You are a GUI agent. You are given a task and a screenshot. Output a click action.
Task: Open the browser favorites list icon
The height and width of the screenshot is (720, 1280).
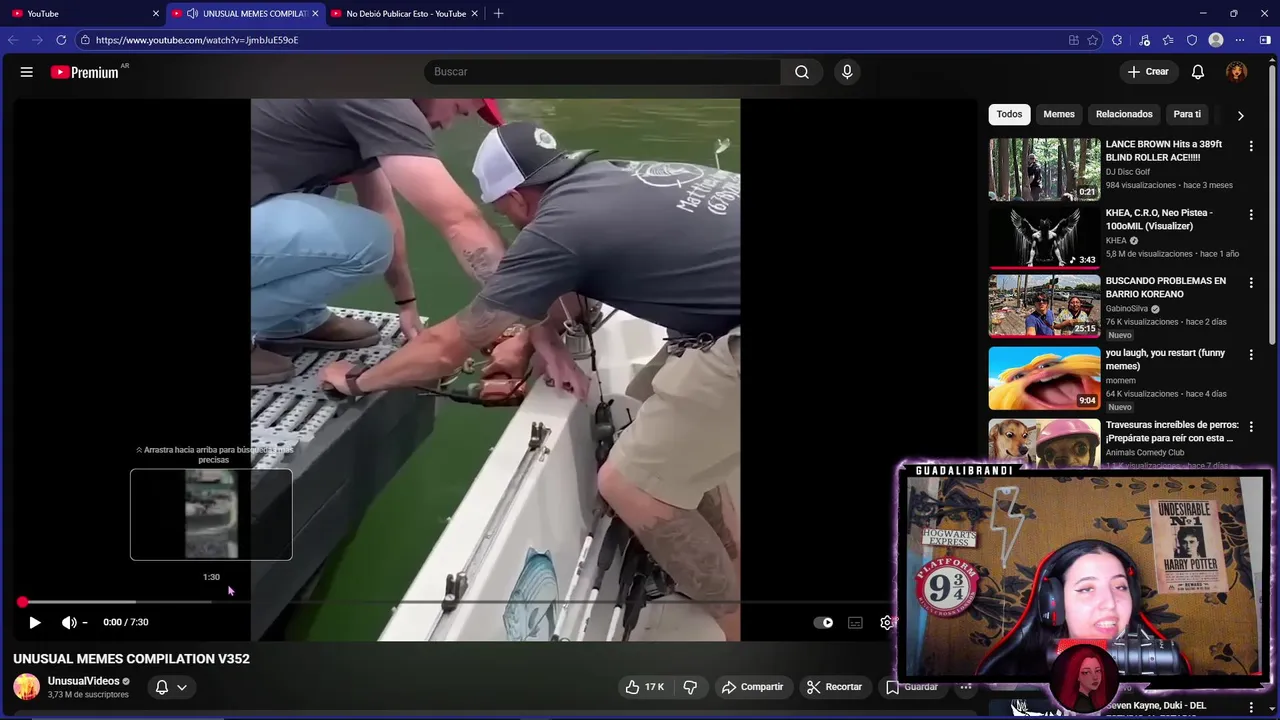click(1168, 40)
